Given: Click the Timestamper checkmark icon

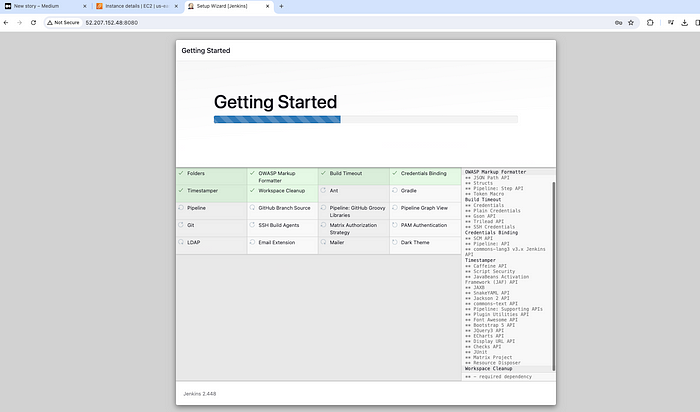Looking at the screenshot, I should (x=181, y=190).
